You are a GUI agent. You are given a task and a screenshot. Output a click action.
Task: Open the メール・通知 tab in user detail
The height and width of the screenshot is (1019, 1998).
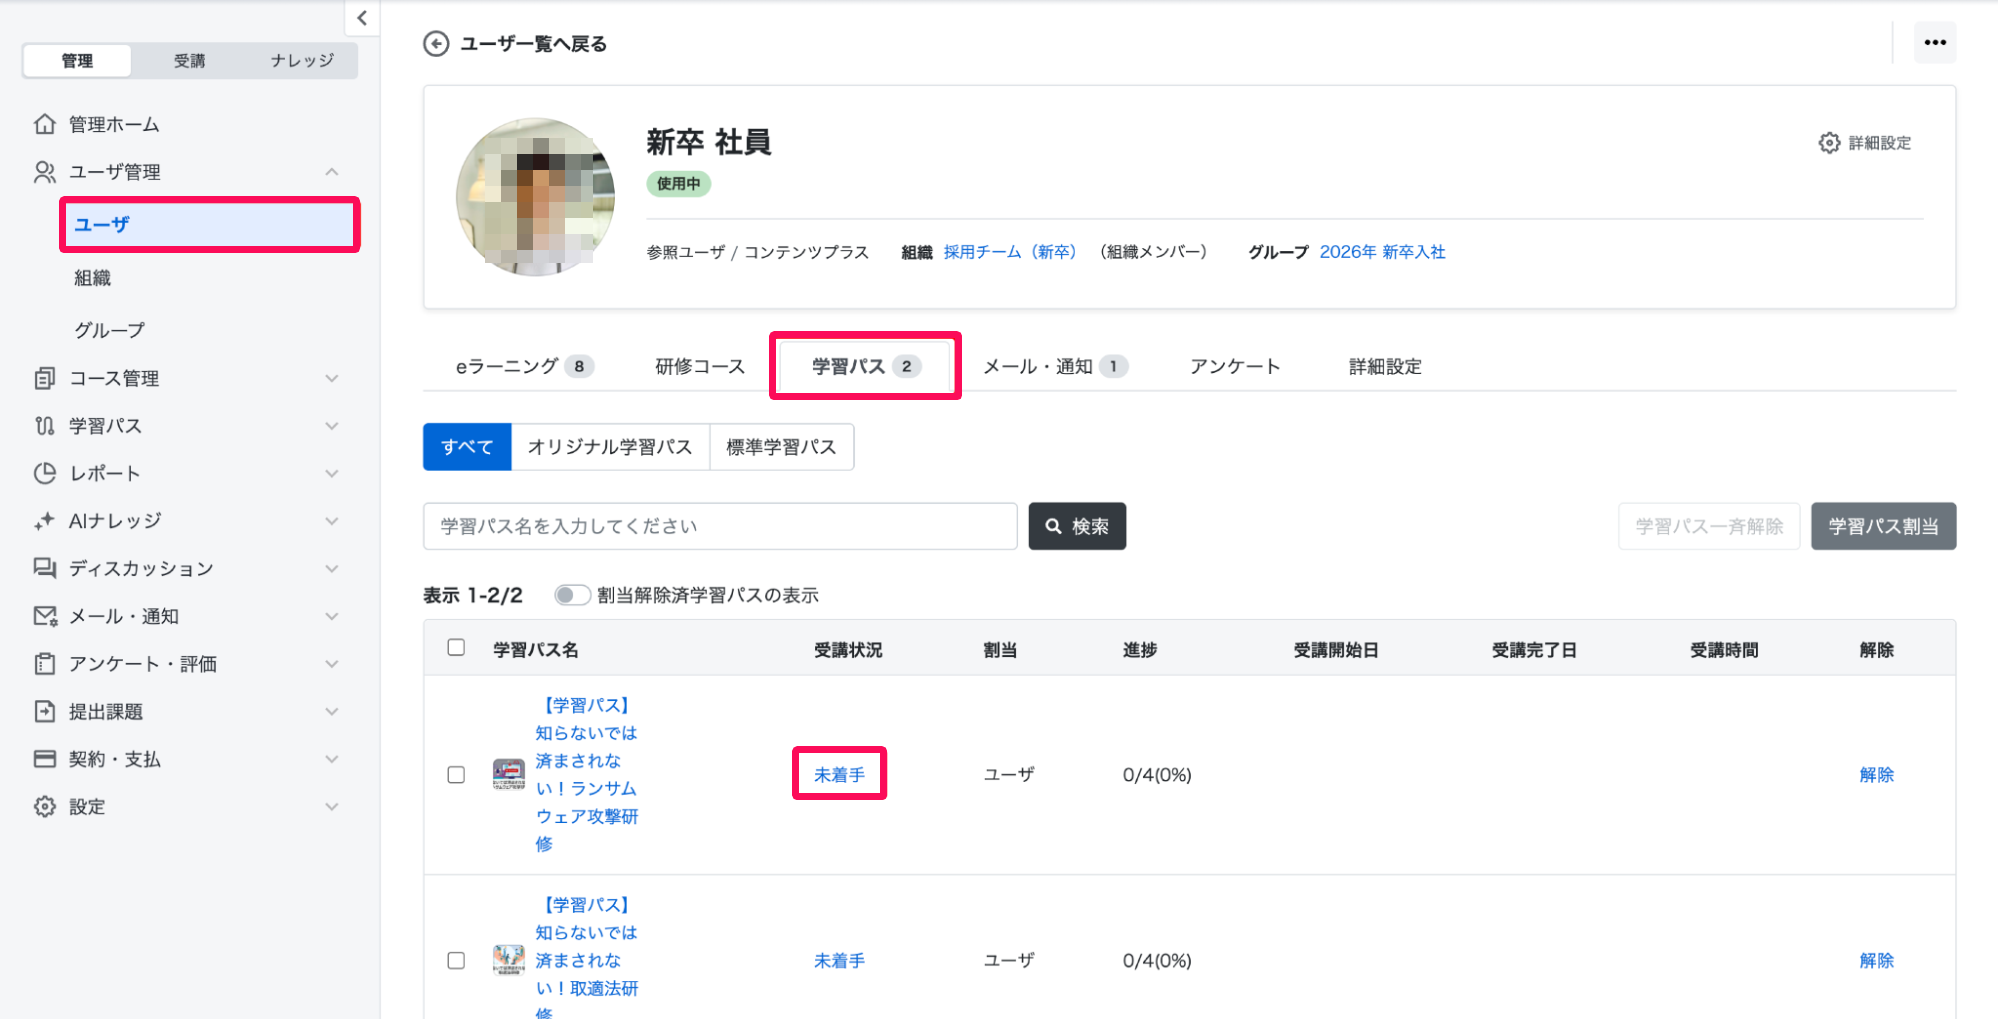tap(1055, 366)
